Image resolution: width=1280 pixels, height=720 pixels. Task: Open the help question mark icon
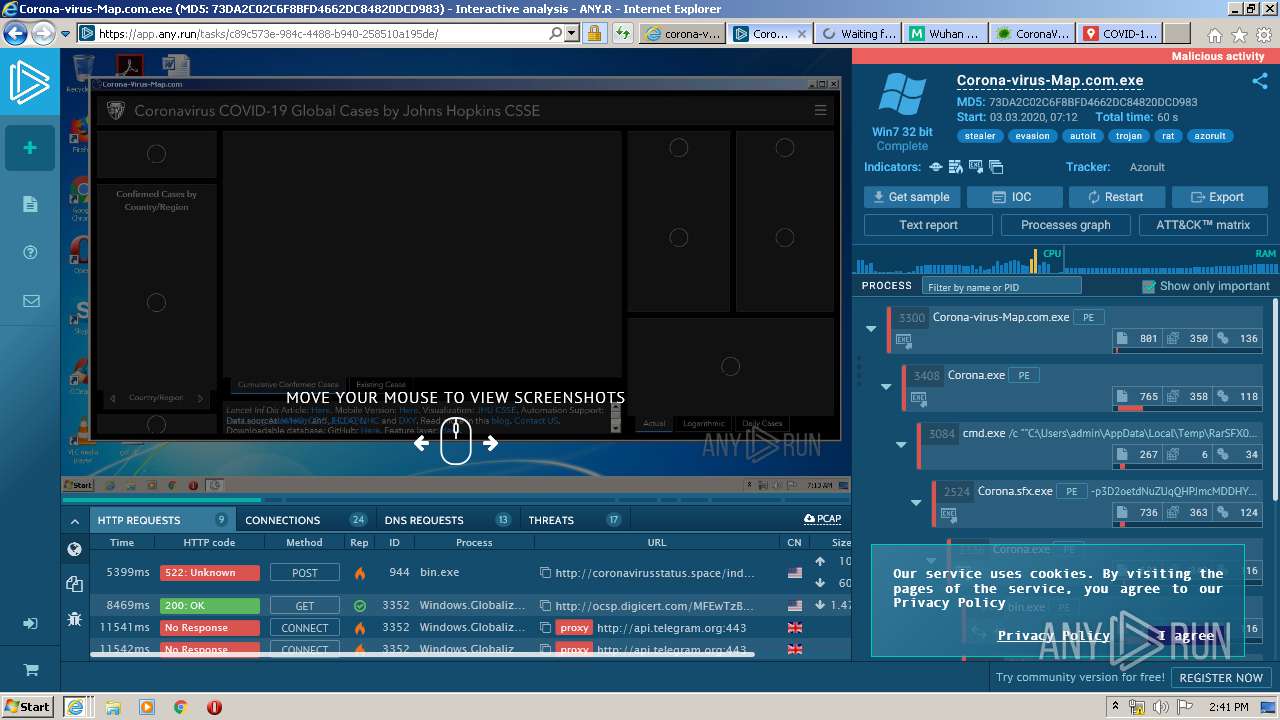pyautogui.click(x=30, y=252)
